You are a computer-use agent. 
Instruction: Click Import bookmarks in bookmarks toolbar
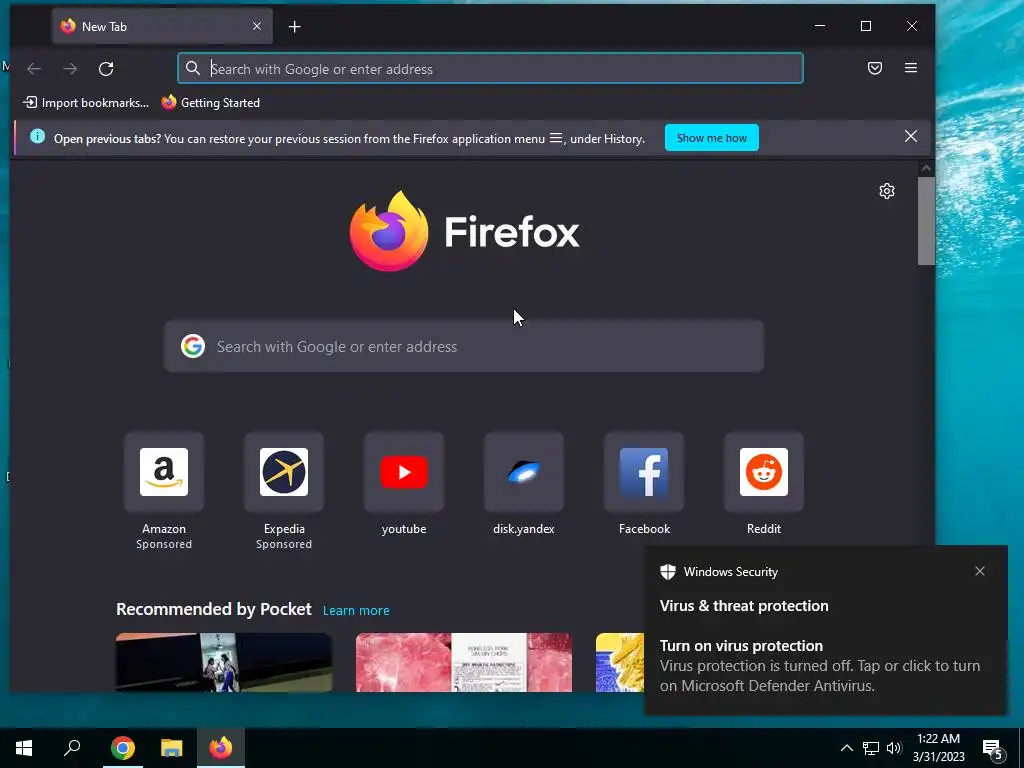[86, 103]
